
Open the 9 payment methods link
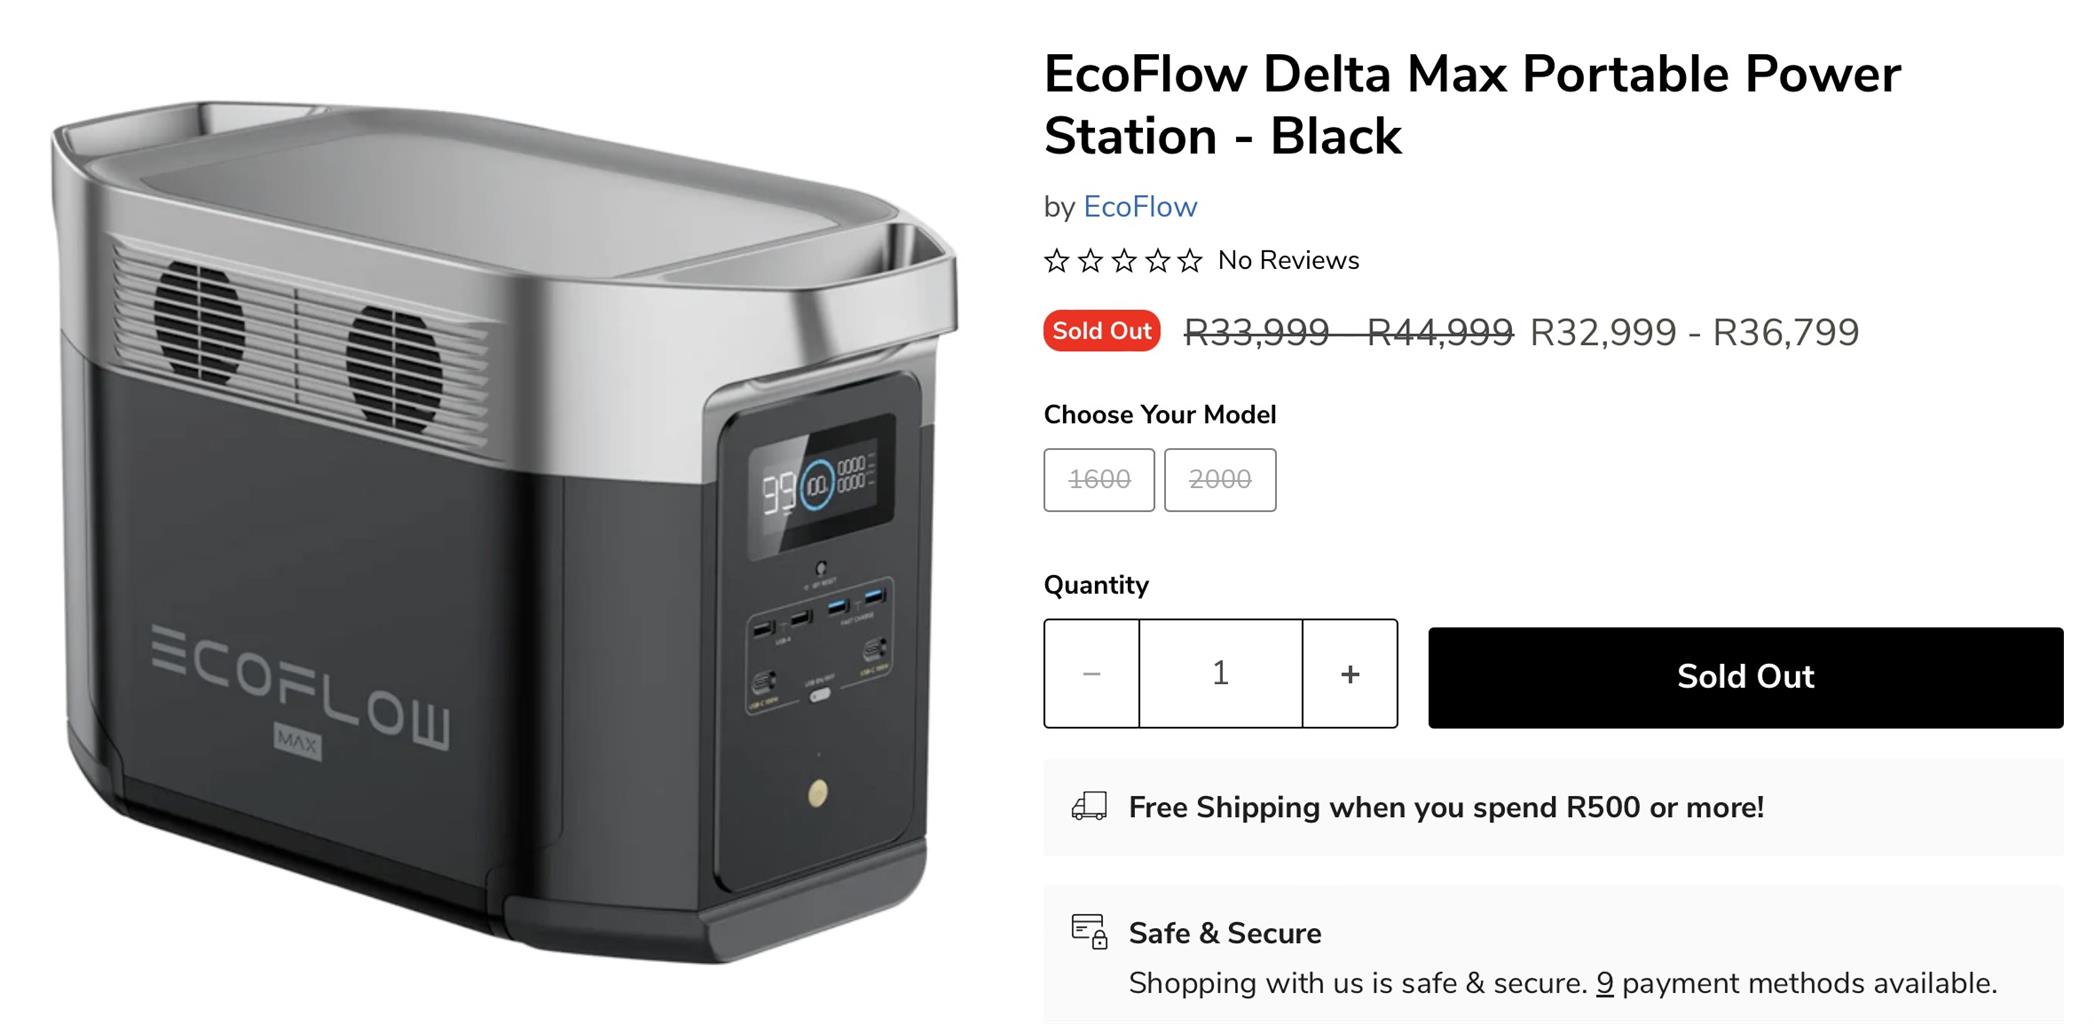coord(1604,984)
